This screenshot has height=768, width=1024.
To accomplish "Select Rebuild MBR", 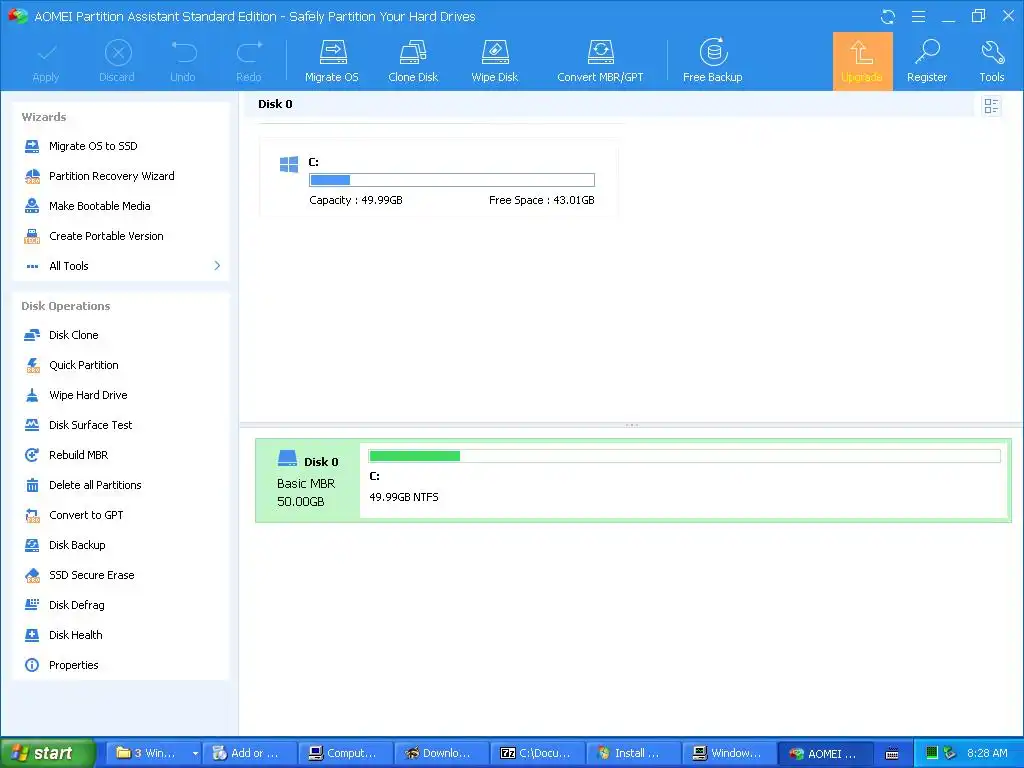I will (78, 455).
